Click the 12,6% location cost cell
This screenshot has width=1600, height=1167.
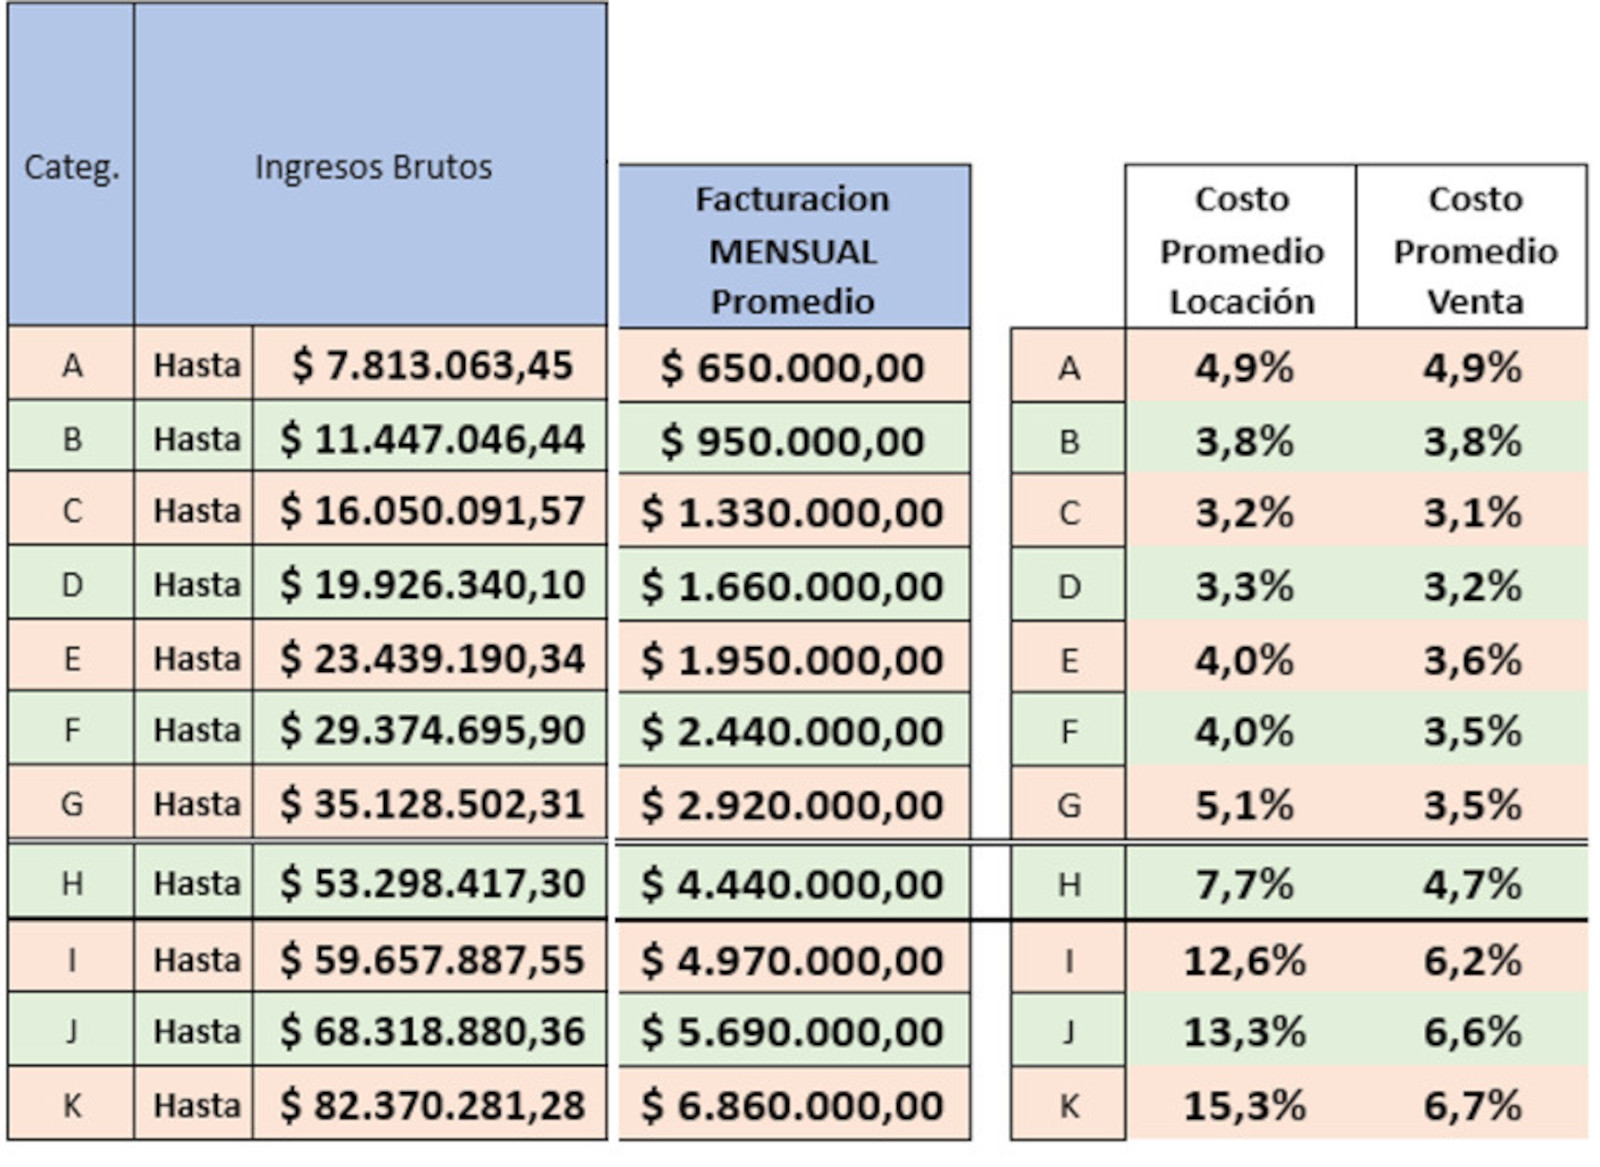point(1244,960)
